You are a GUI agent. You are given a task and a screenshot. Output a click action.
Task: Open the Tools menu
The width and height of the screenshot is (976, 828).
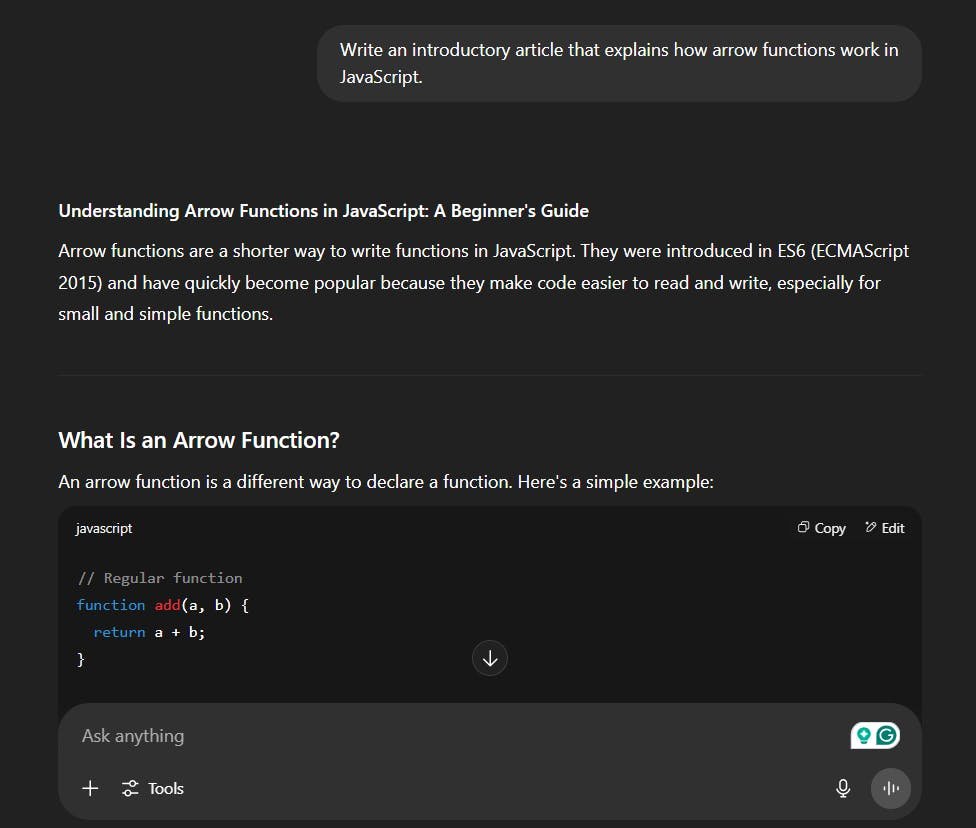pyautogui.click(x=153, y=788)
